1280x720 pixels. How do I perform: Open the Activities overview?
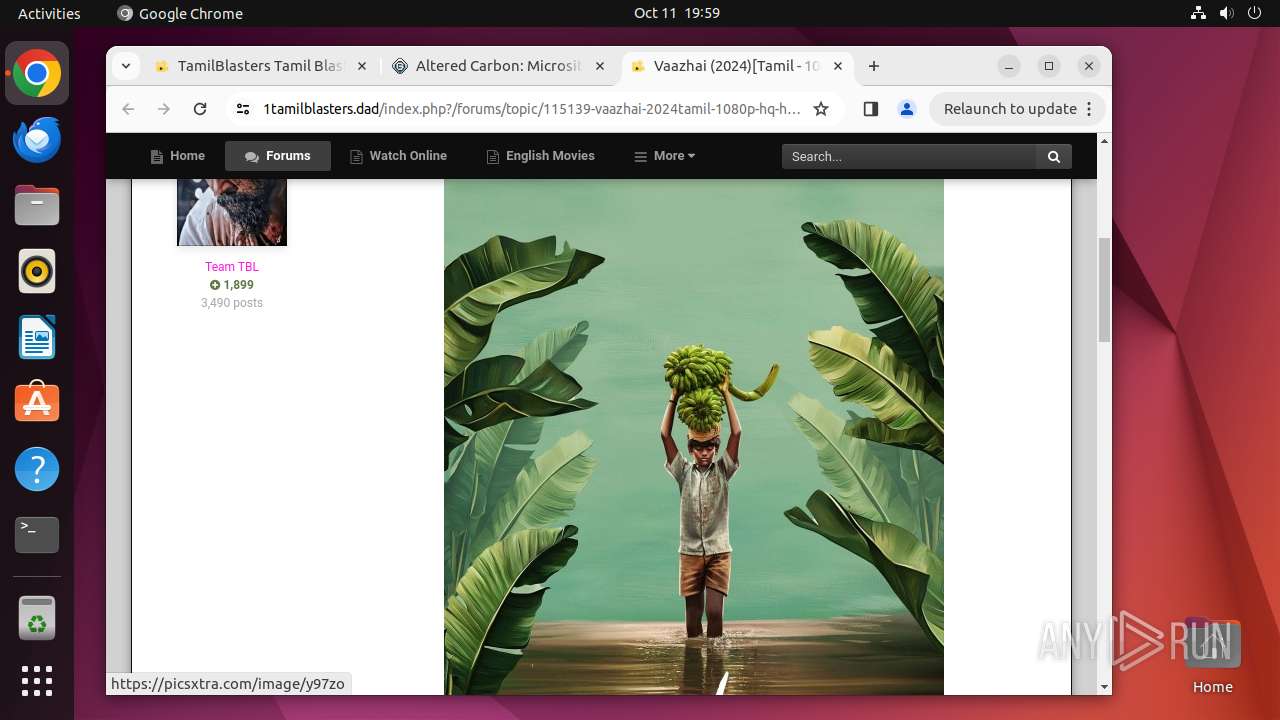click(49, 13)
